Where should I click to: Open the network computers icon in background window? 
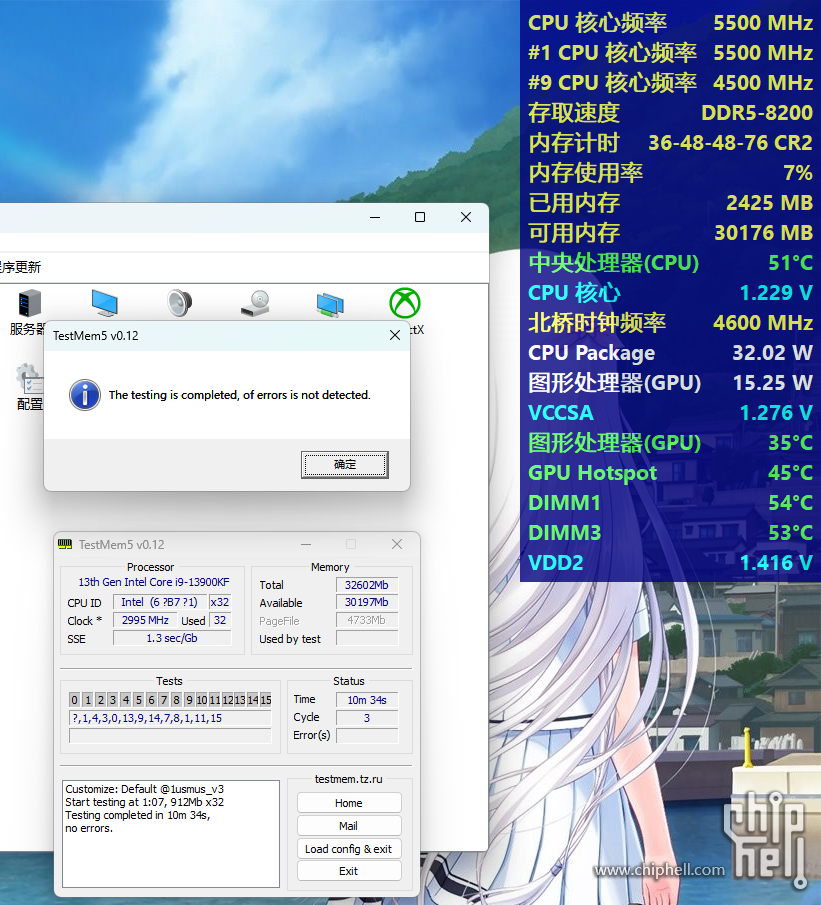coord(330,304)
